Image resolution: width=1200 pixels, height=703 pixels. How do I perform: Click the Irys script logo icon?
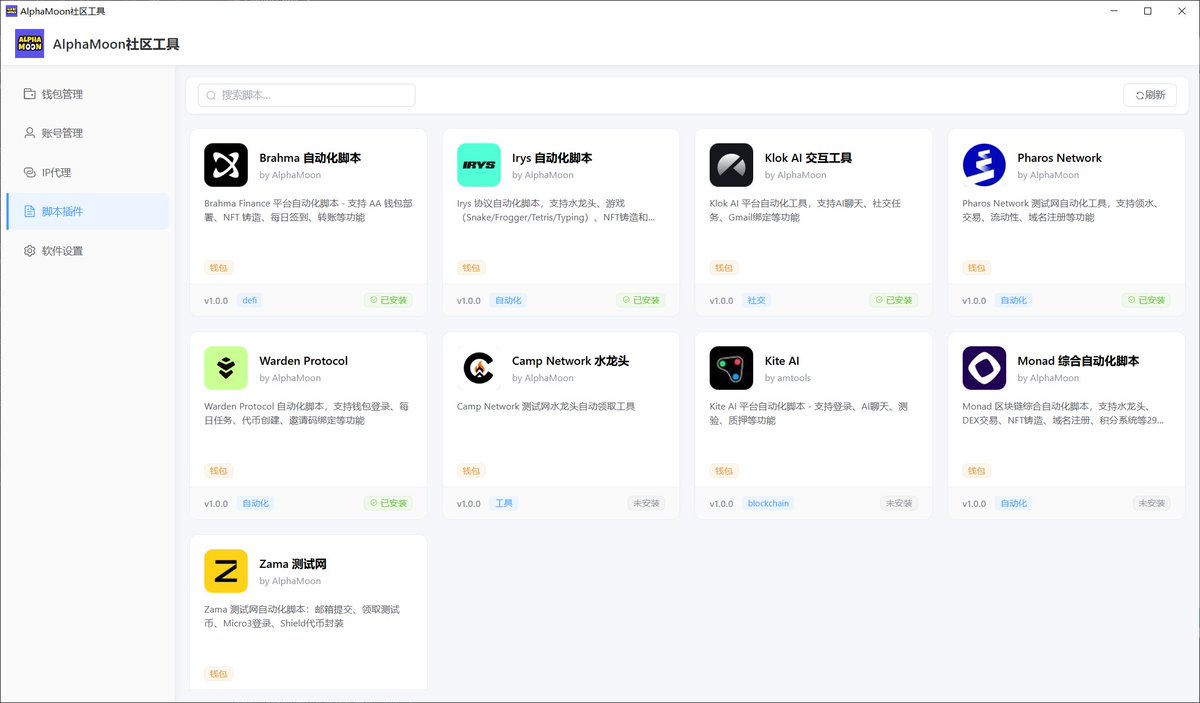coord(479,165)
